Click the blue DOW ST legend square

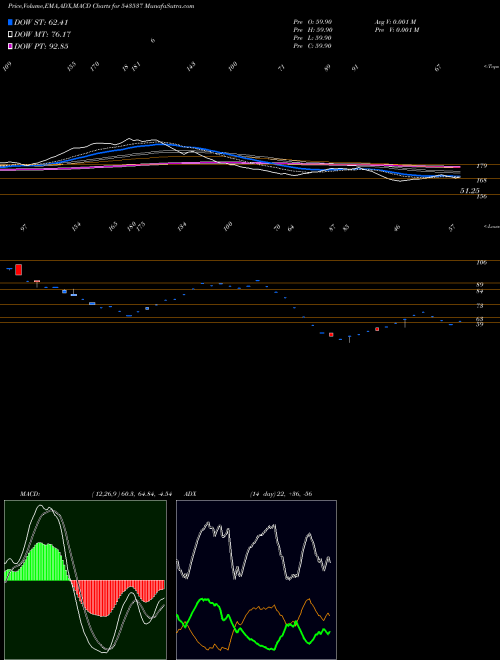(10, 22)
